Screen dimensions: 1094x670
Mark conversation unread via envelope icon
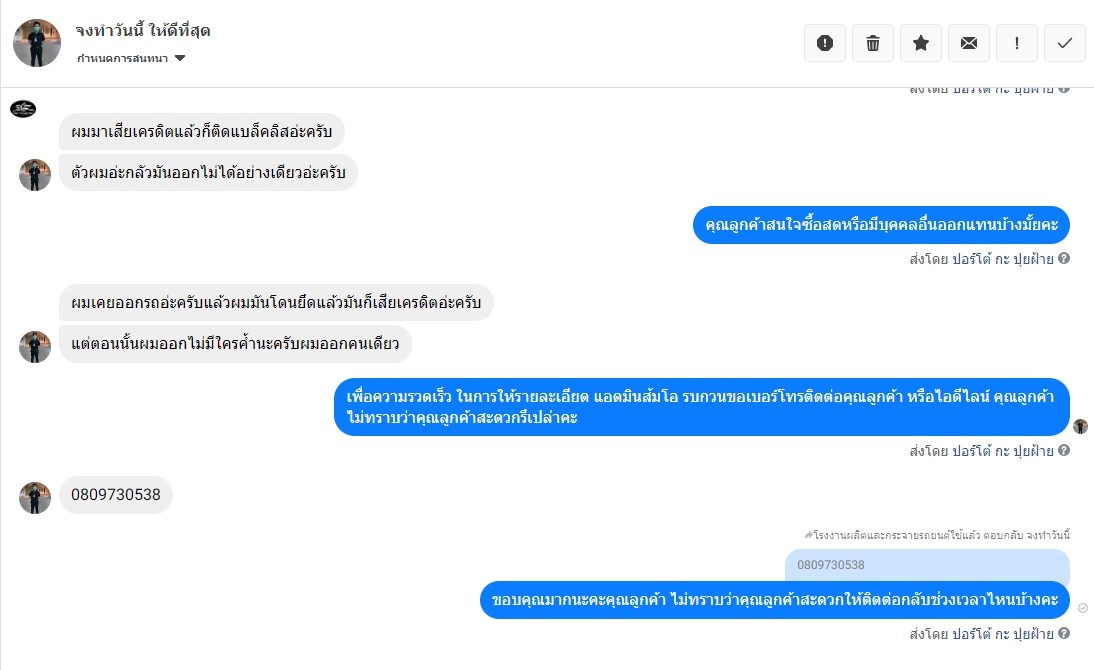coord(969,43)
